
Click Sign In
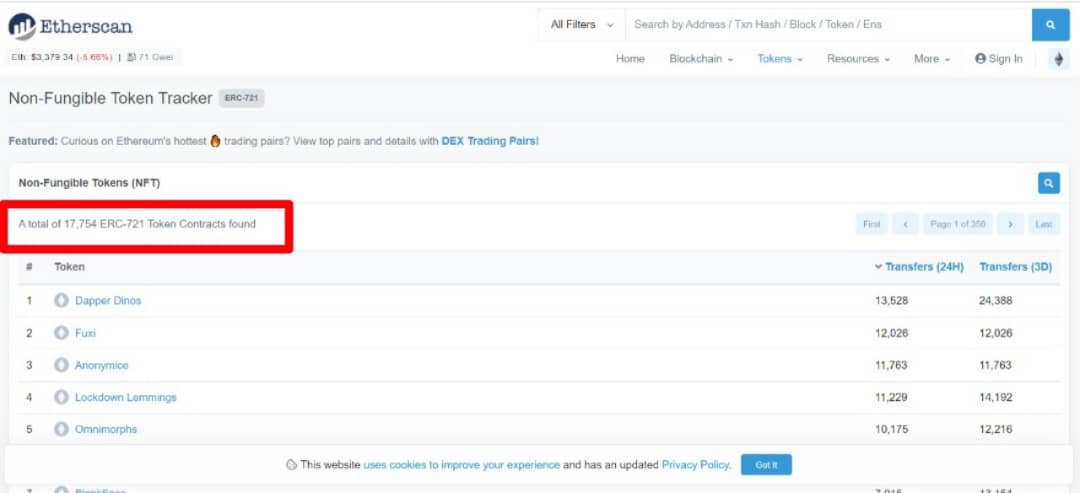point(999,59)
